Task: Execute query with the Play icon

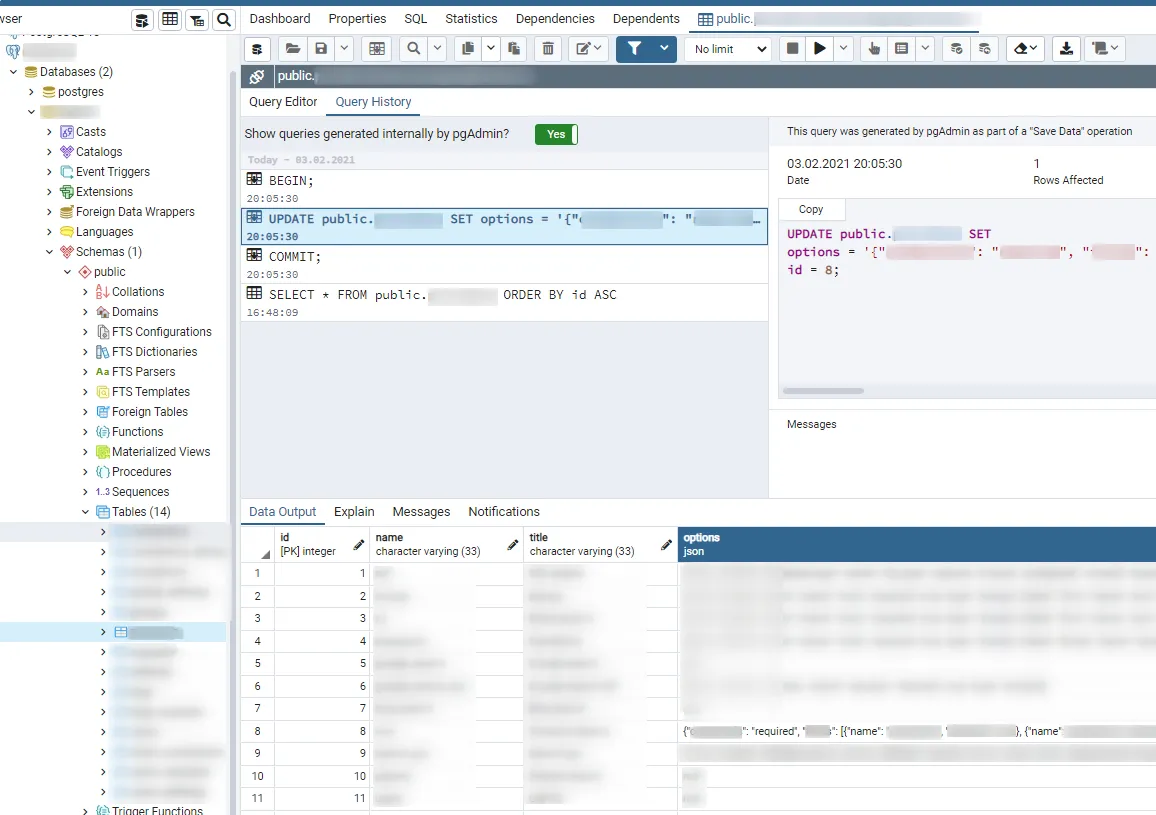Action: point(820,49)
